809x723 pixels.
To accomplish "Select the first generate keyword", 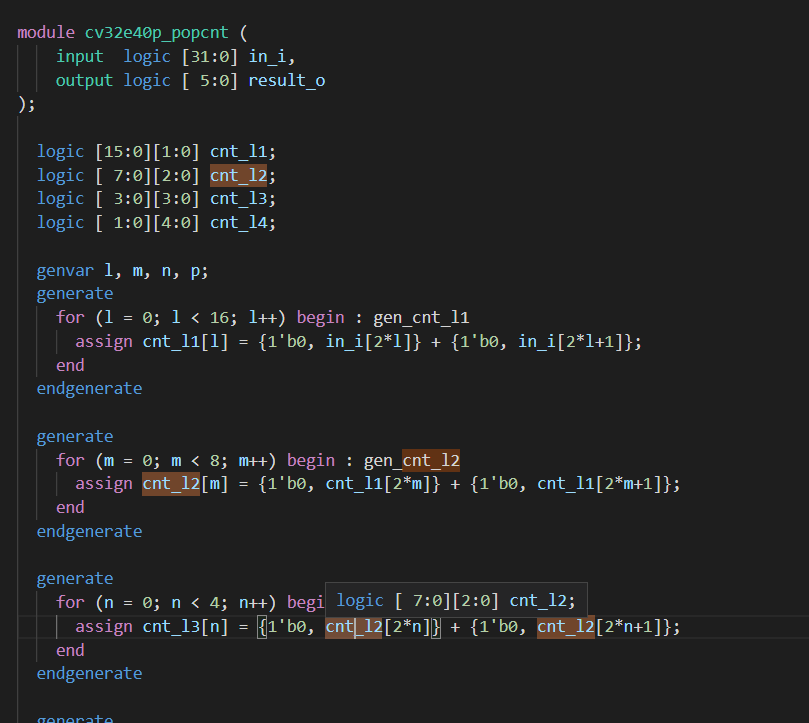I will pos(74,293).
